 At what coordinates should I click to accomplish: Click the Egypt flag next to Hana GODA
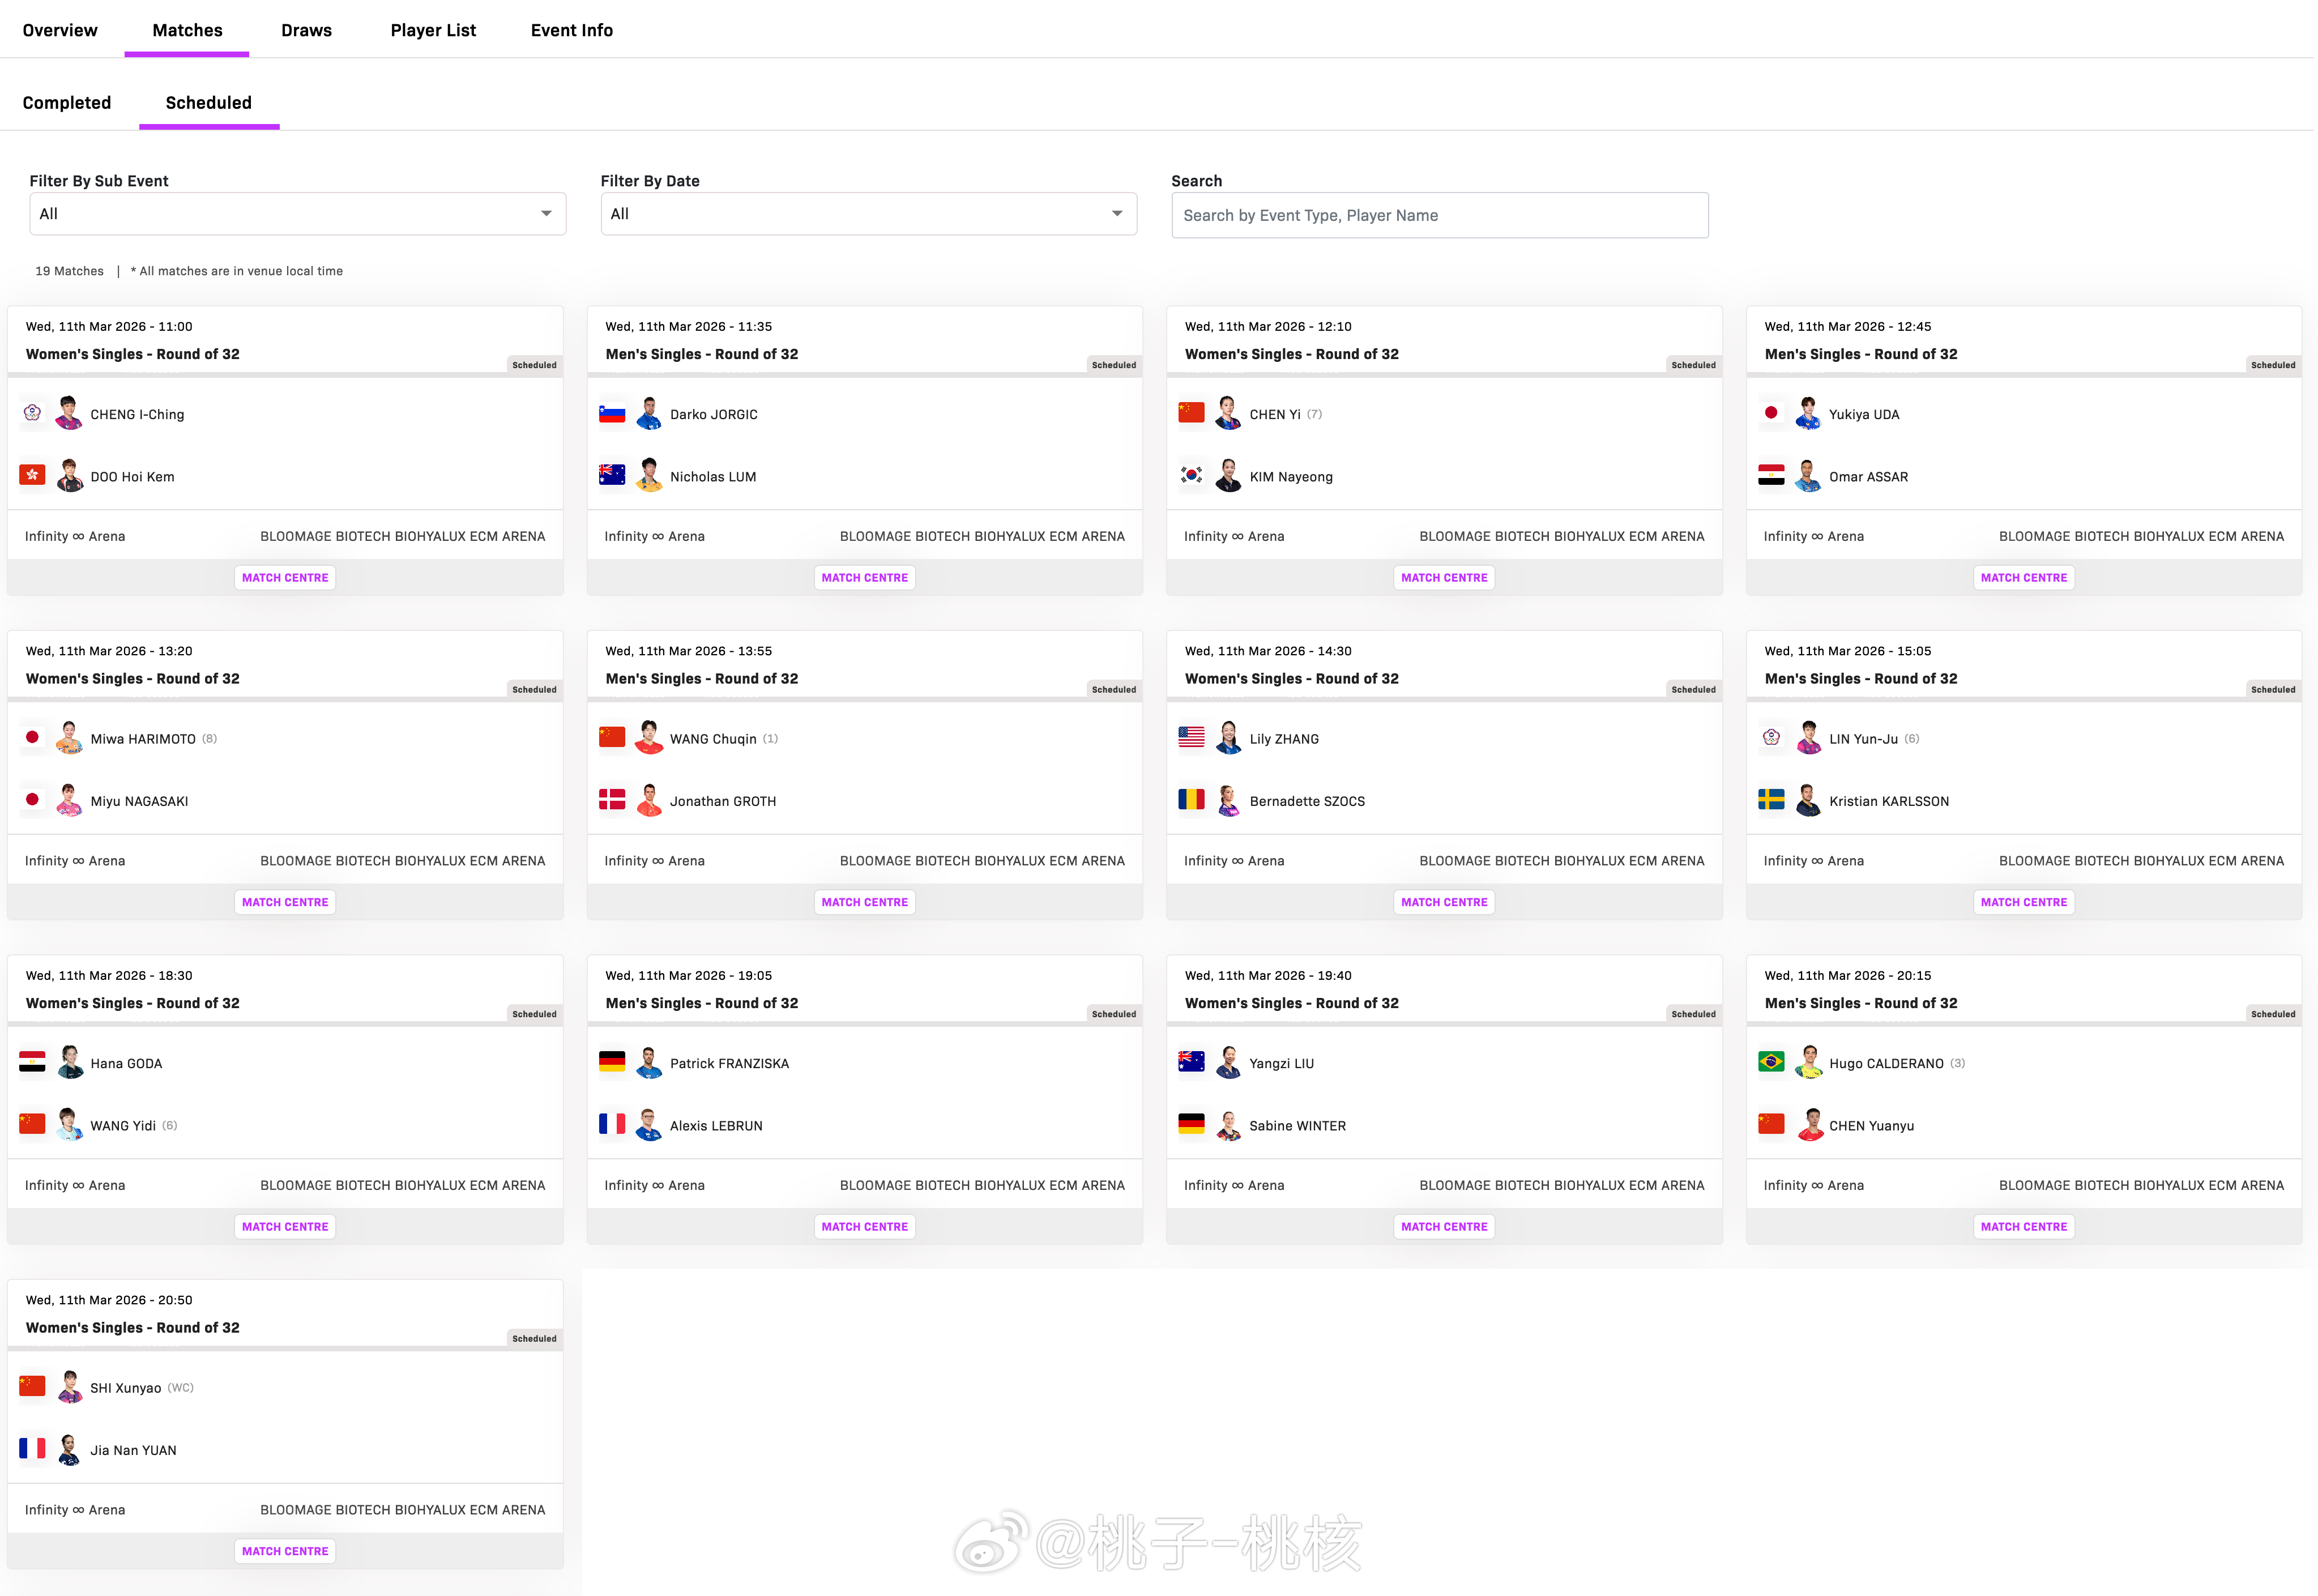coord(32,1062)
